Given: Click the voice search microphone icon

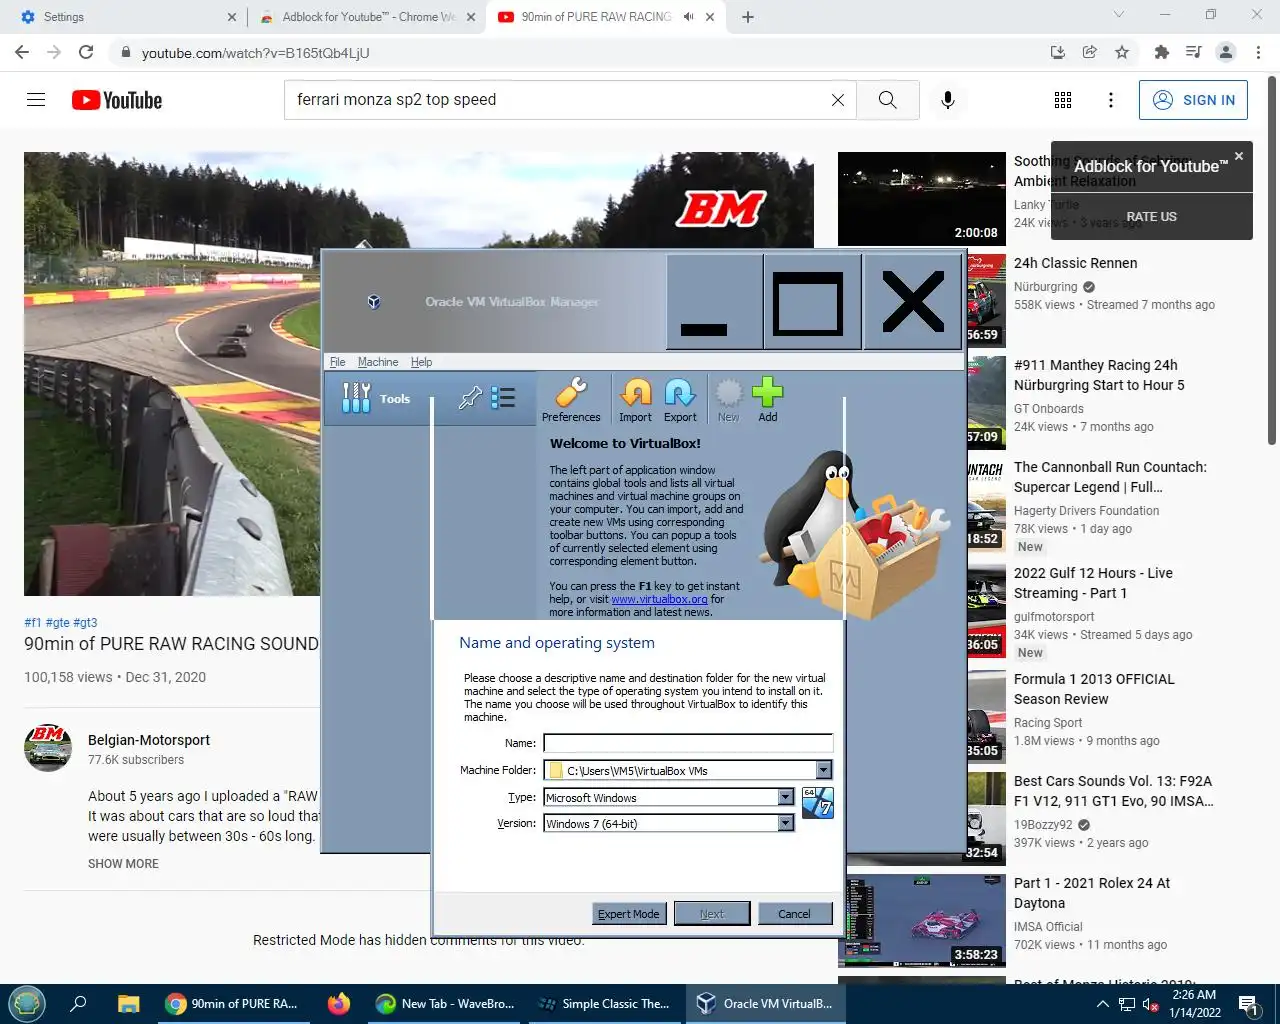Looking at the screenshot, I should 948,100.
